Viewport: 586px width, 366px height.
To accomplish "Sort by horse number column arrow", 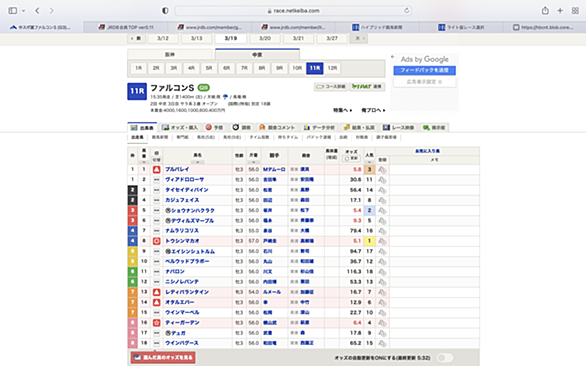I will [x=144, y=162].
